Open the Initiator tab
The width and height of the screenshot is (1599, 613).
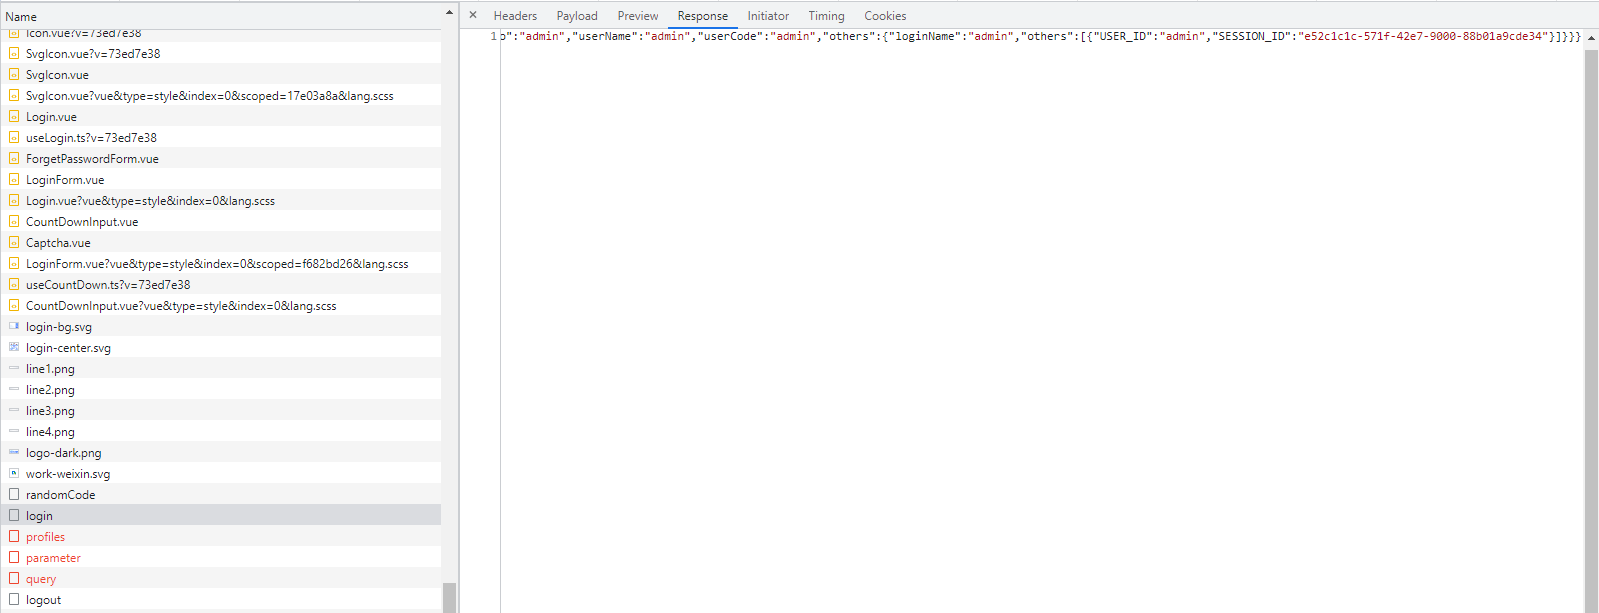[768, 16]
